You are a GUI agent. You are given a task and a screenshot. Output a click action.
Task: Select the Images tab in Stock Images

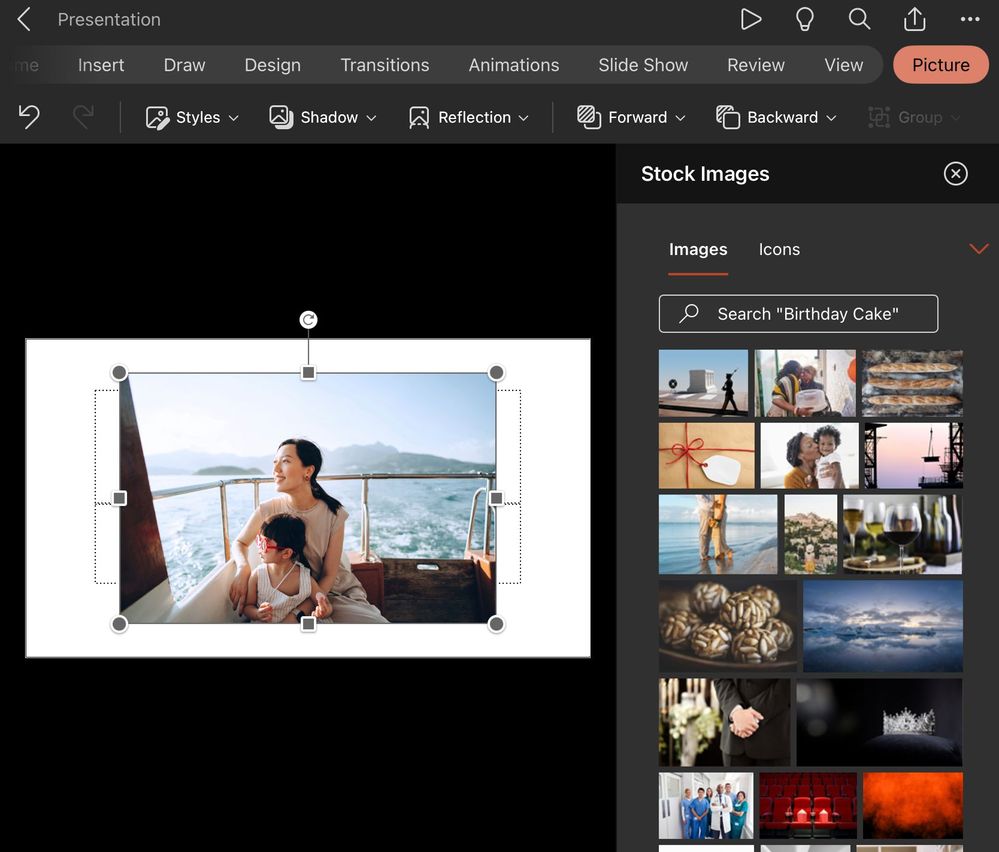(698, 249)
